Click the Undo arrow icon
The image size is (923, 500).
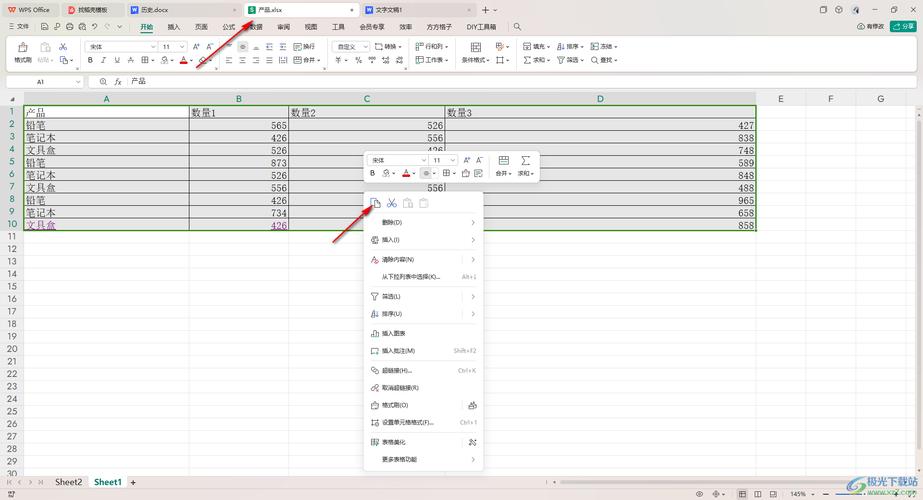tap(95, 27)
